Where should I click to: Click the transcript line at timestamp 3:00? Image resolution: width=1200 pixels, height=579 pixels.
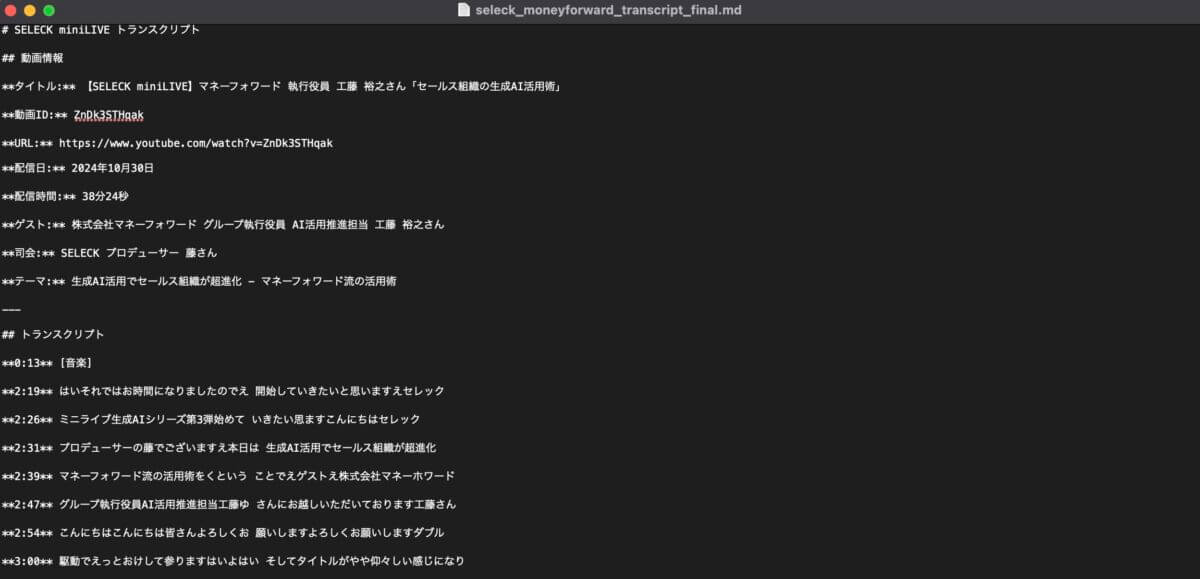pyautogui.click(x=233, y=561)
